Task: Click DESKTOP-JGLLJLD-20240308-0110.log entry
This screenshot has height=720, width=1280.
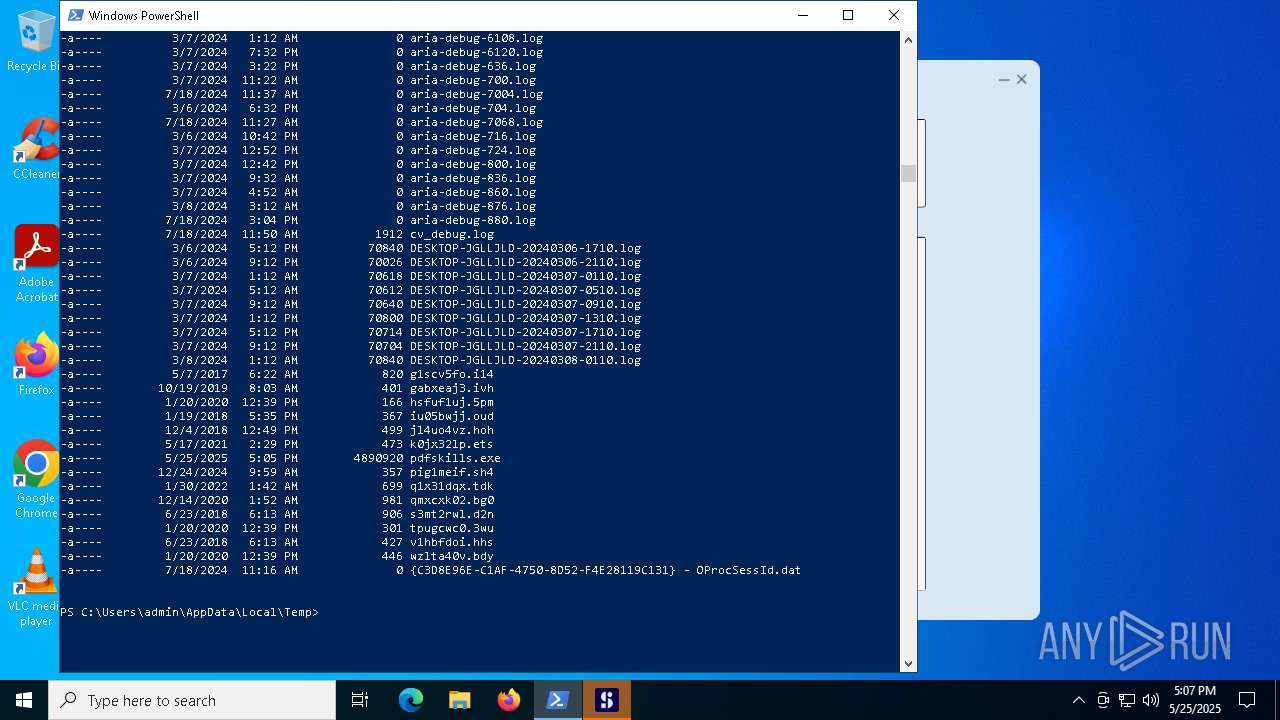Action: pyautogui.click(x=525, y=360)
